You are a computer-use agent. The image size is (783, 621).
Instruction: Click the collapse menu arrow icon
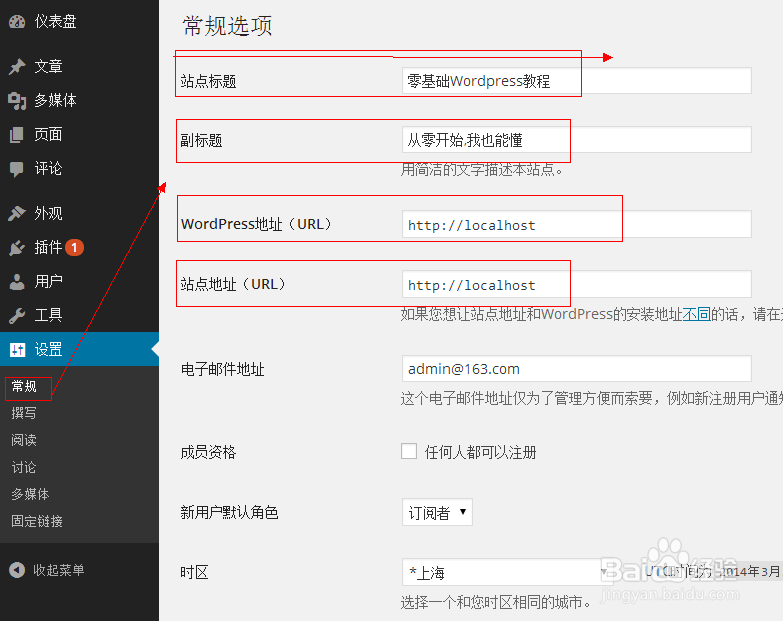[17, 570]
